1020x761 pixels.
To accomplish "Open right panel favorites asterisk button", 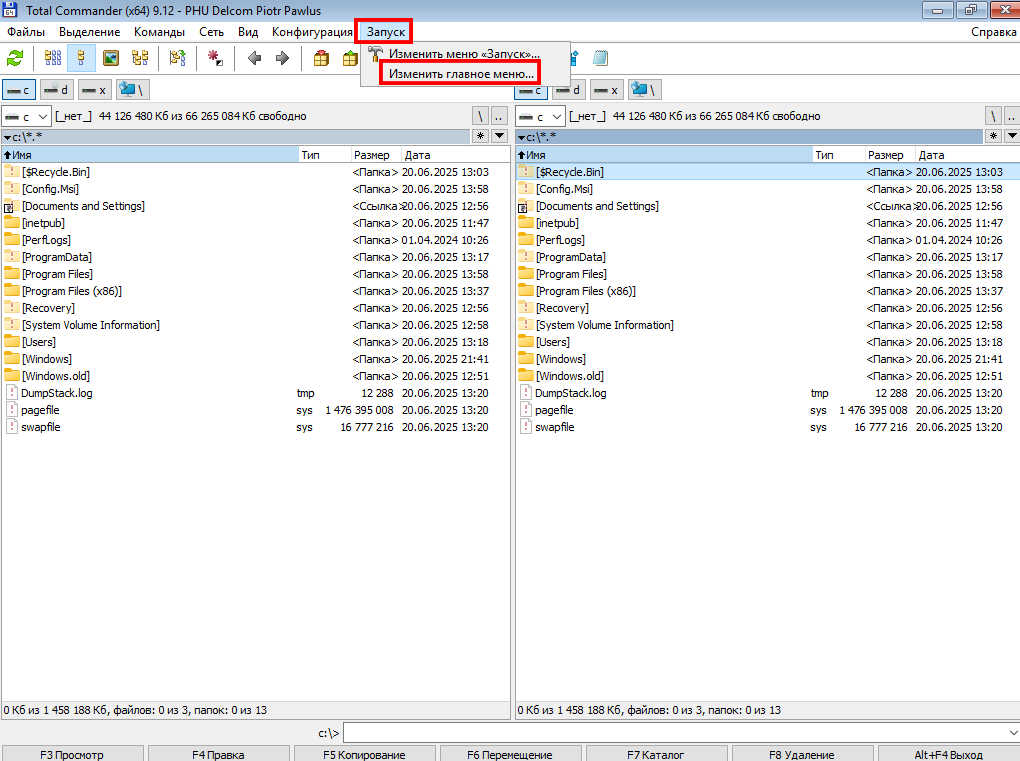I will coord(993,136).
